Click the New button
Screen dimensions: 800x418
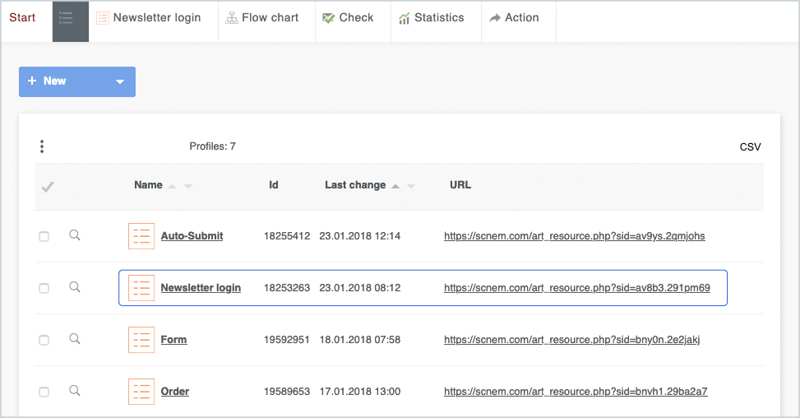(60, 82)
